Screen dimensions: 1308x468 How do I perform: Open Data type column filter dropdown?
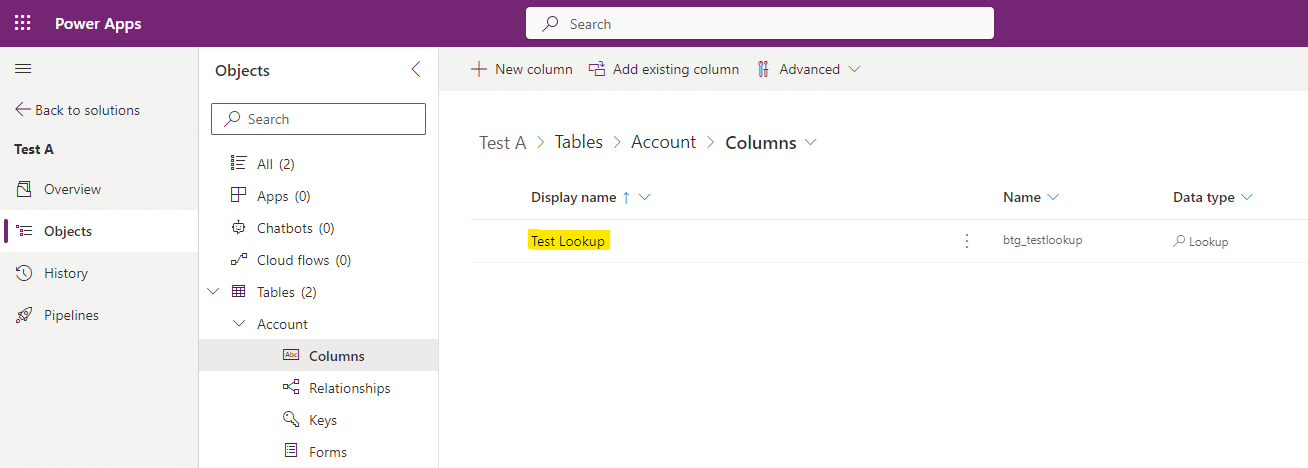[1247, 197]
